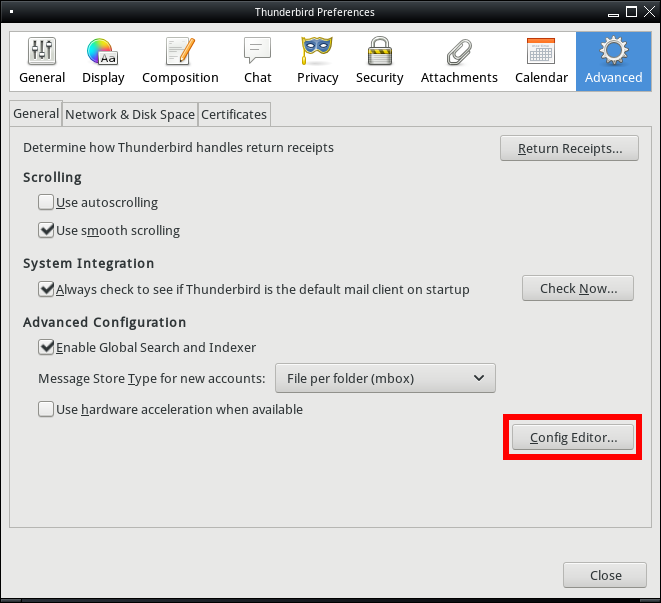Click the System Integration heading
The image size is (661, 603).
click(89, 264)
